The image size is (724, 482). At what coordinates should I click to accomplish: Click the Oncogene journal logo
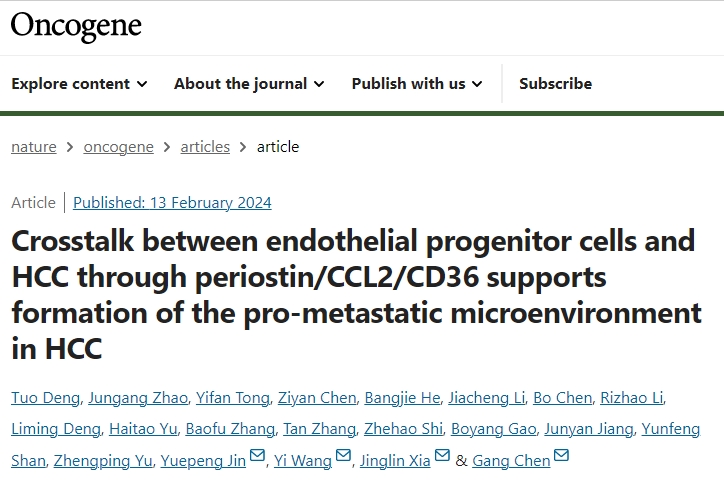pyautogui.click(x=76, y=26)
